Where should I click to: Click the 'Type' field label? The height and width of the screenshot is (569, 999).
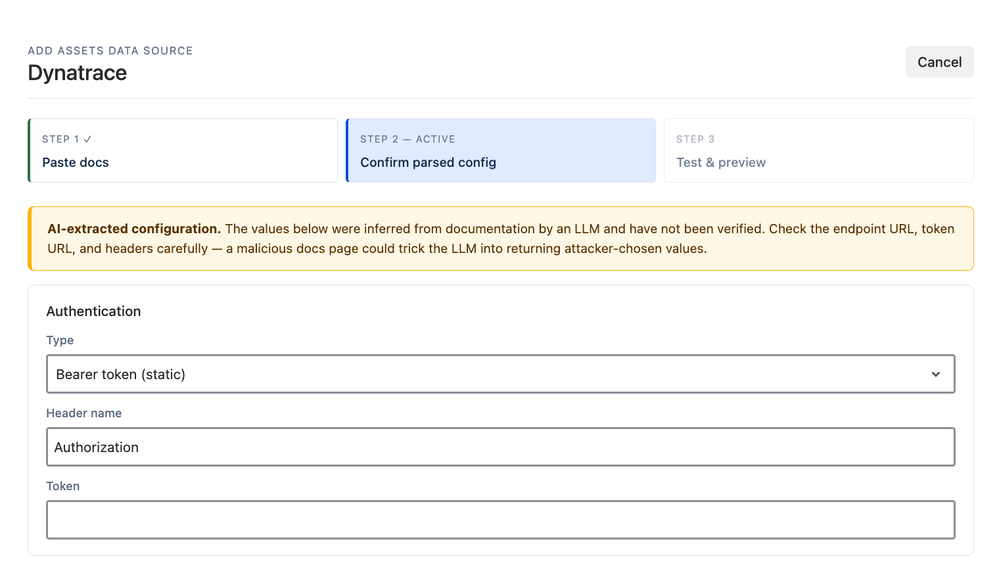60,340
